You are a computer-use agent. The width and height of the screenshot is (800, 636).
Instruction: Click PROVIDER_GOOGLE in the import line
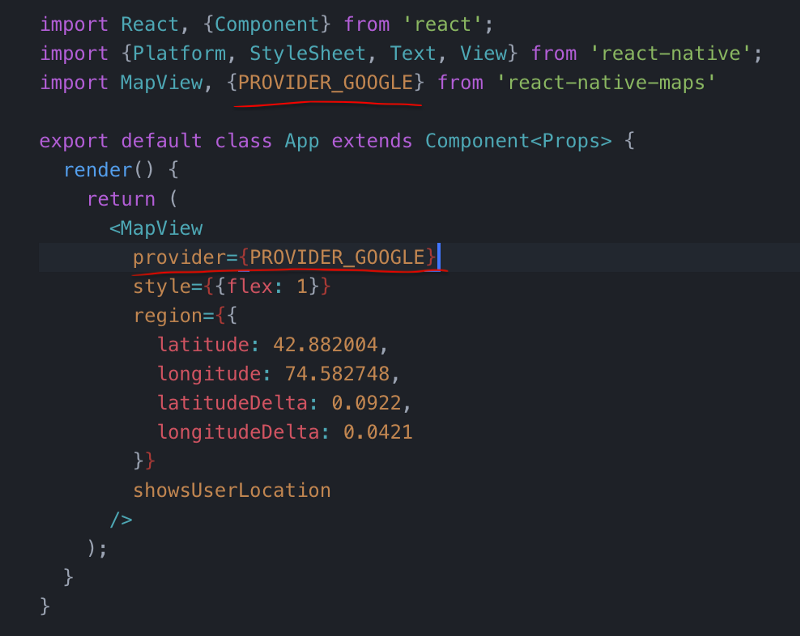click(x=326, y=82)
